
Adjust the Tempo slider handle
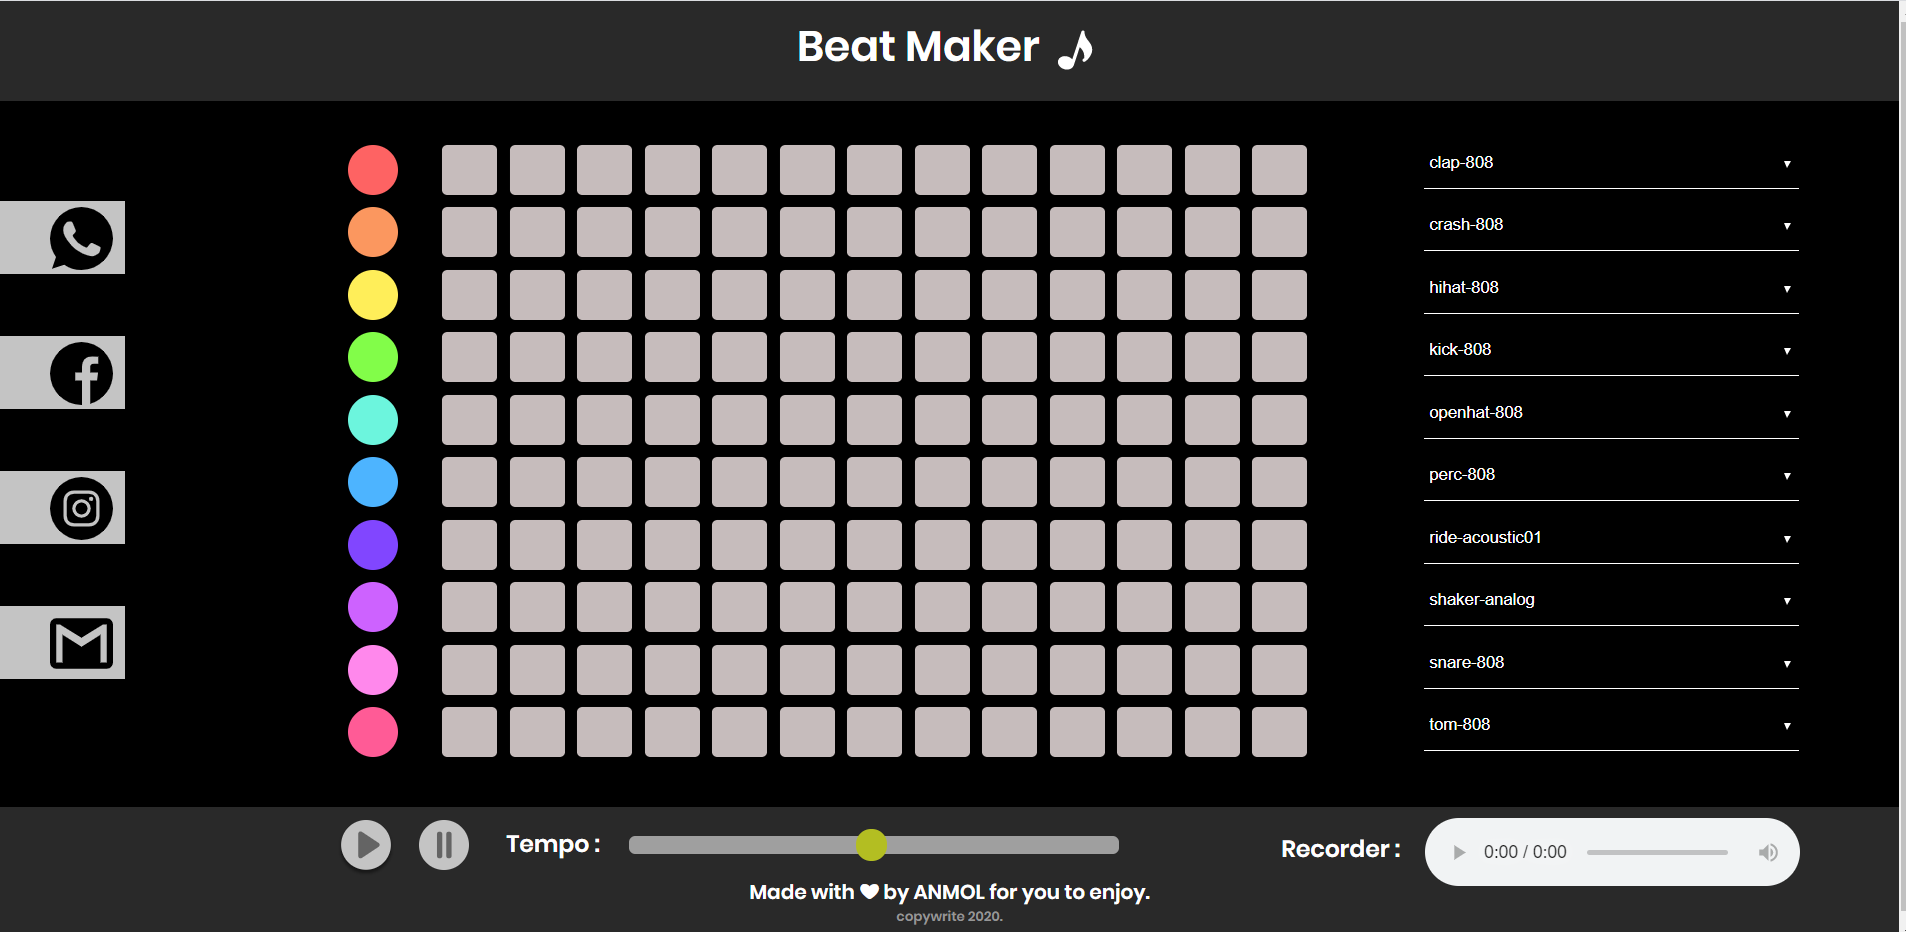click(x=871, y=845)
